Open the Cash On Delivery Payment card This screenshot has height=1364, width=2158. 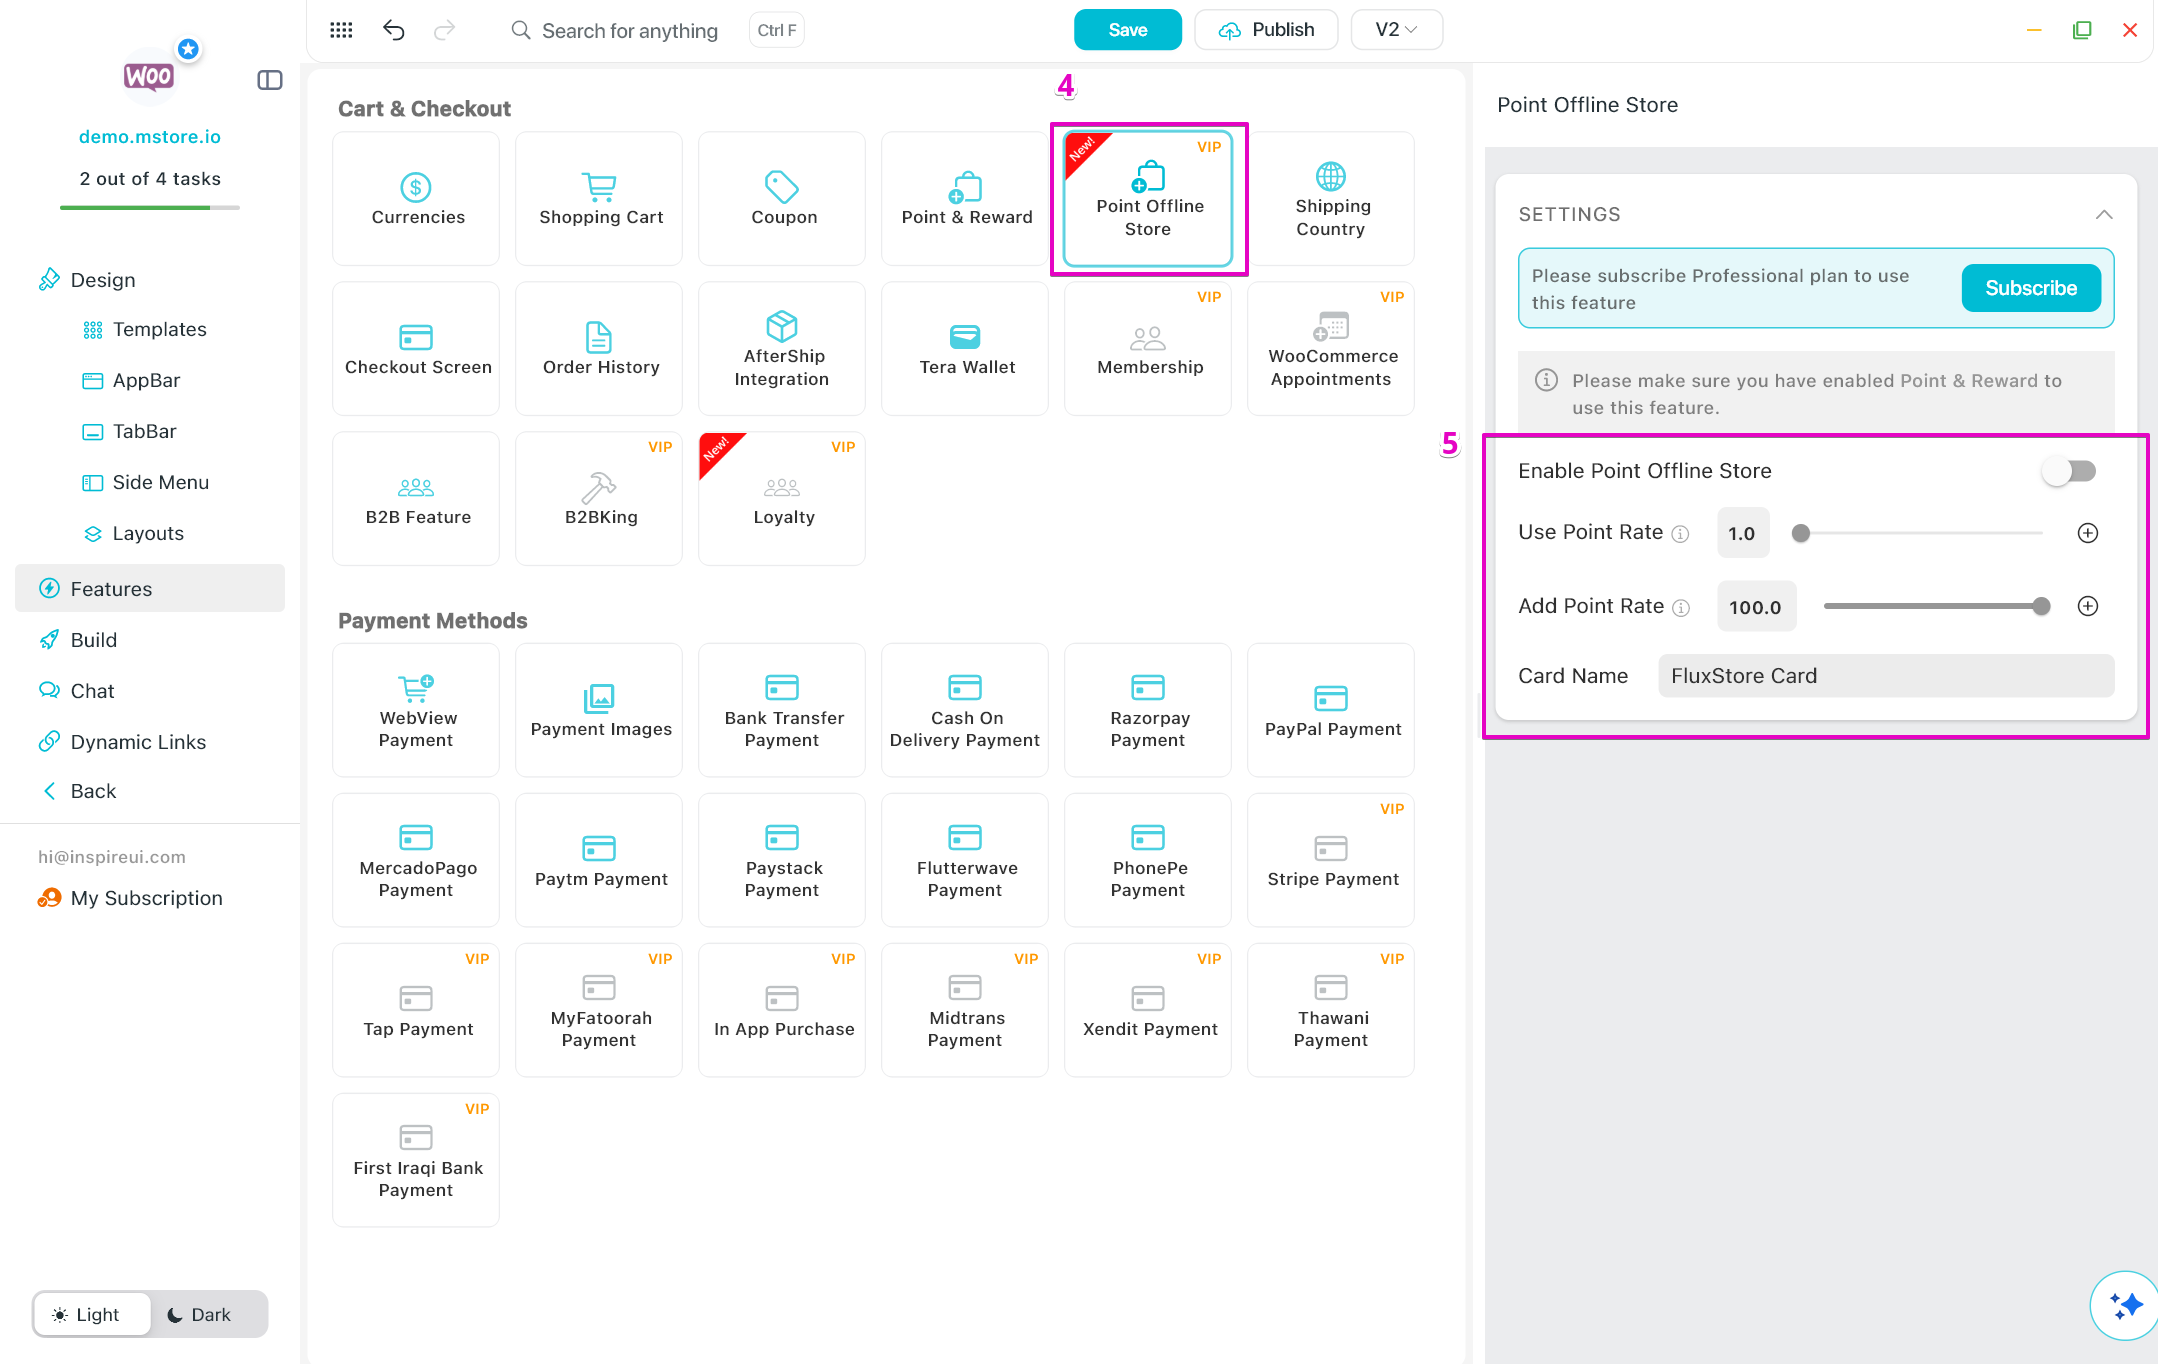[x=965, y=710]
